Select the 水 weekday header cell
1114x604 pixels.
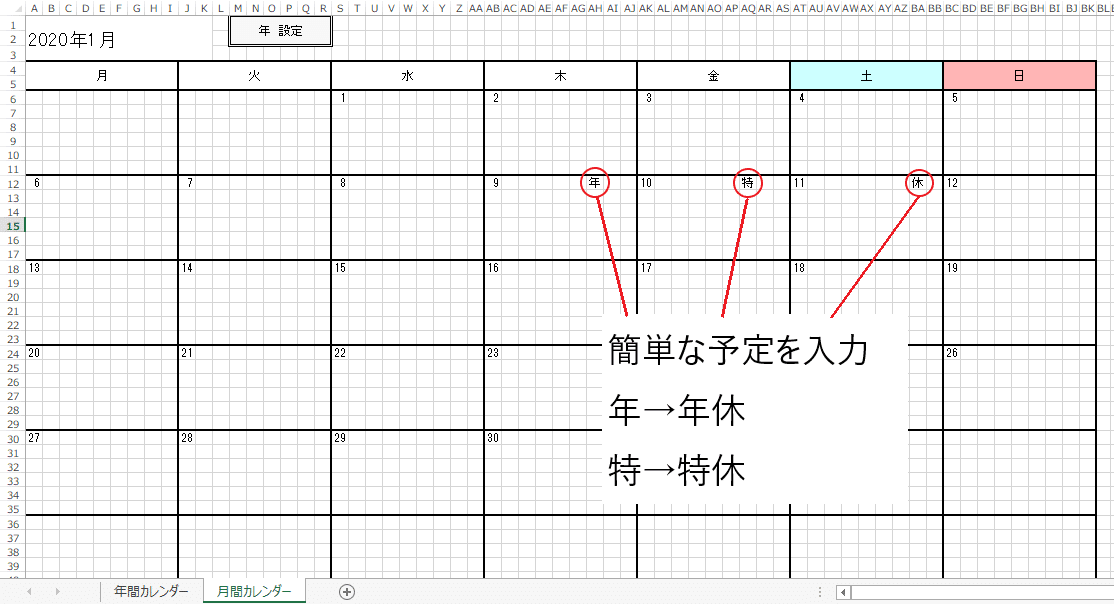click(406, 74)
